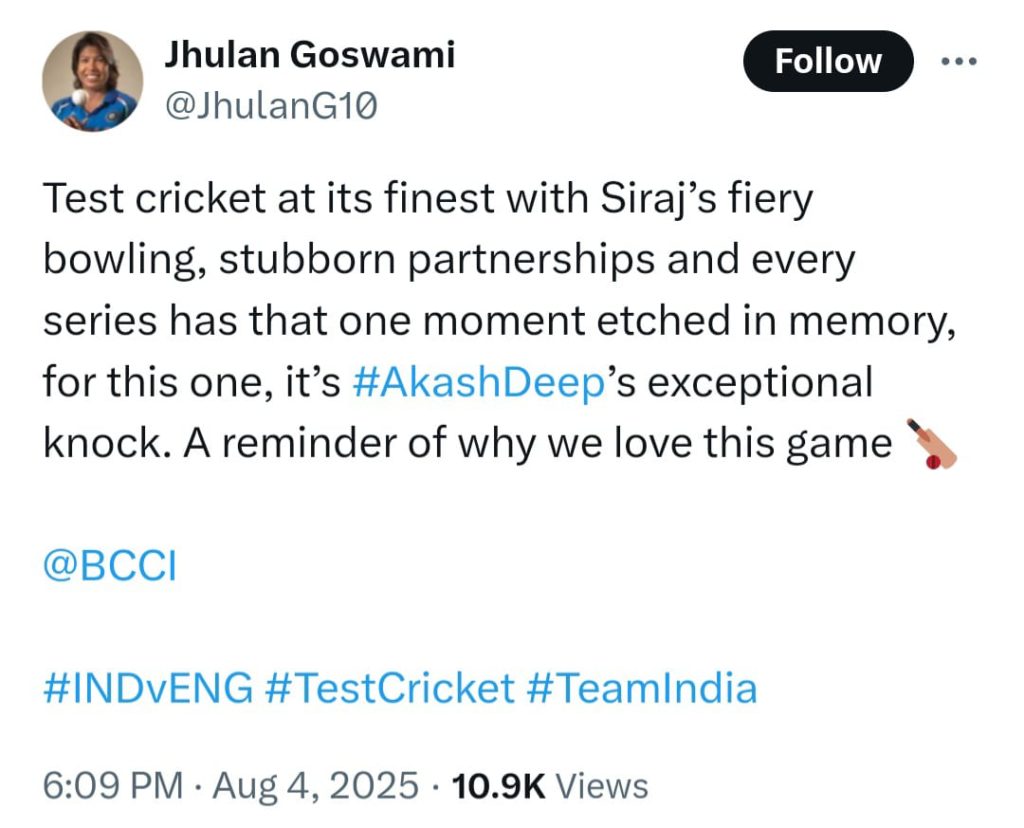Follow Jhulan Goswami's account
Screen dimensions: 1024x828
pos(828,61)
